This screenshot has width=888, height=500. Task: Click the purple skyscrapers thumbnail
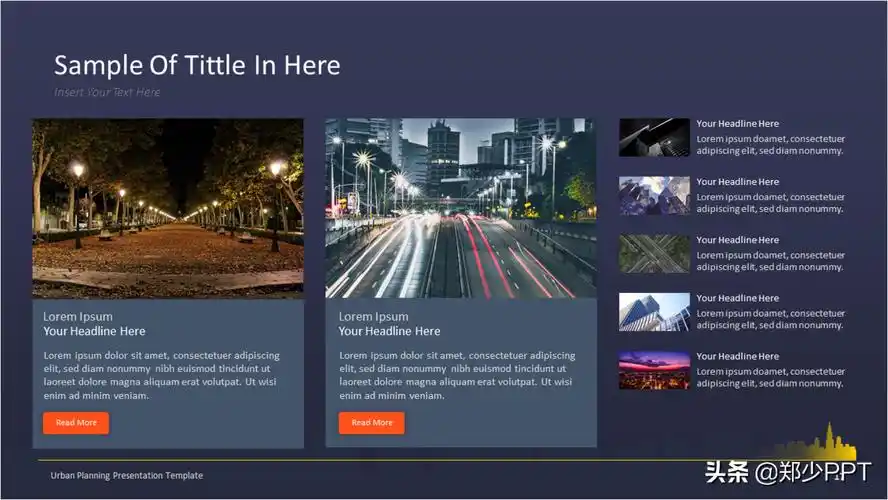(654, 195)
